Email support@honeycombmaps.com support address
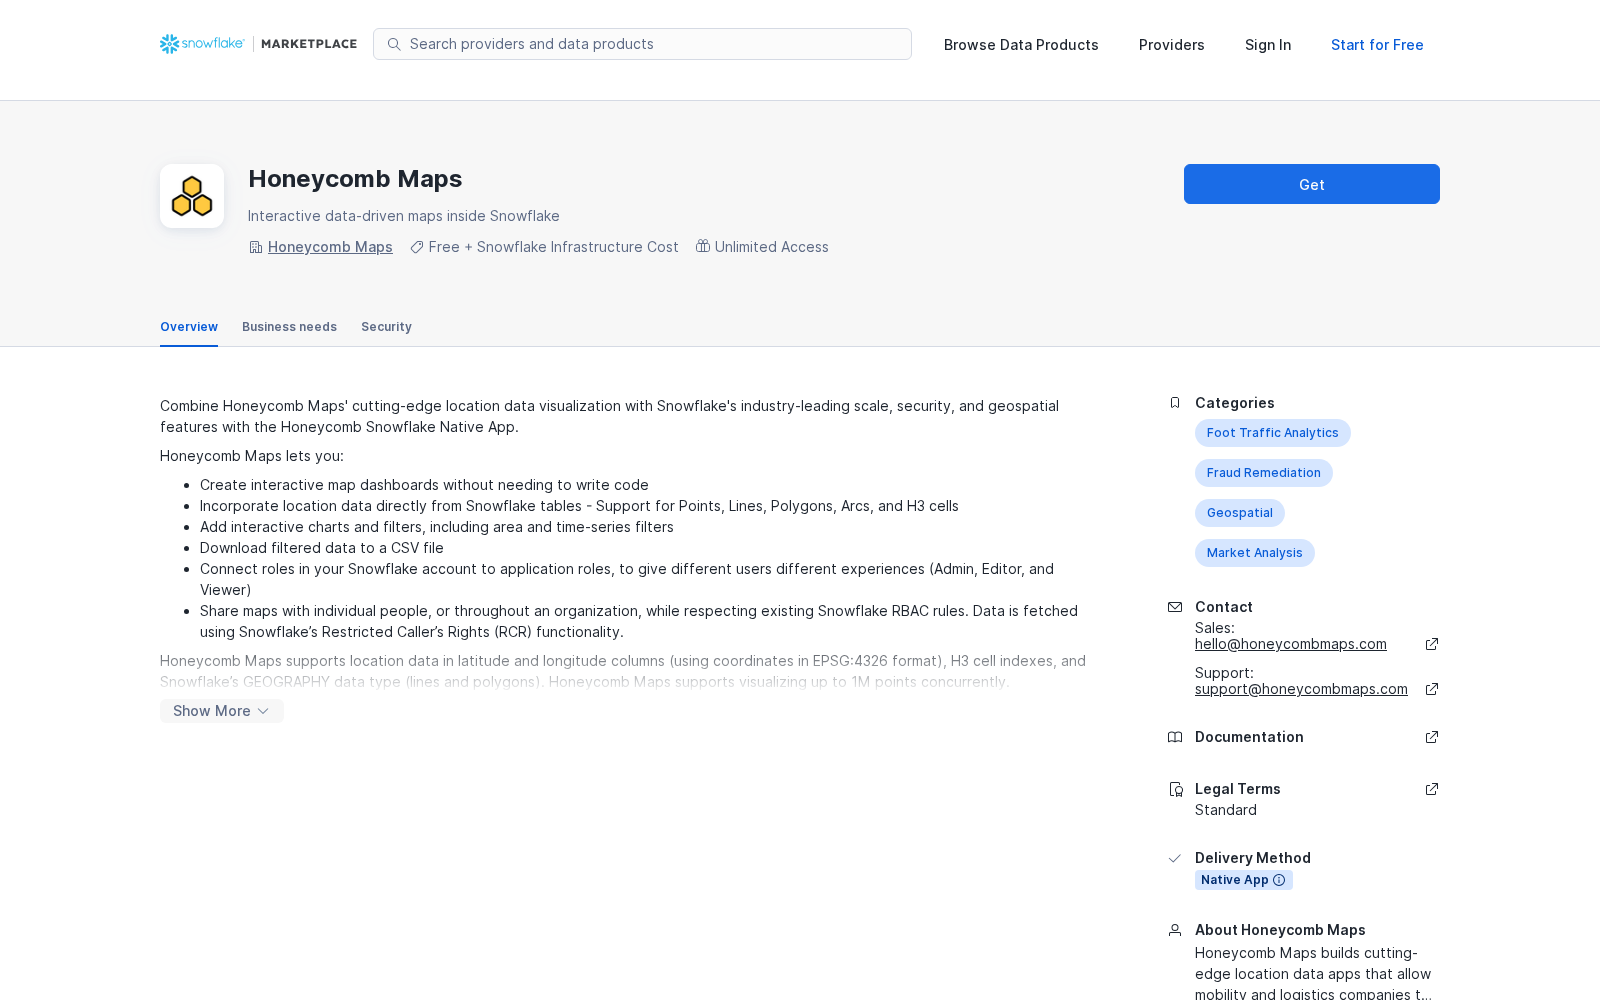 coord(1301,689)
